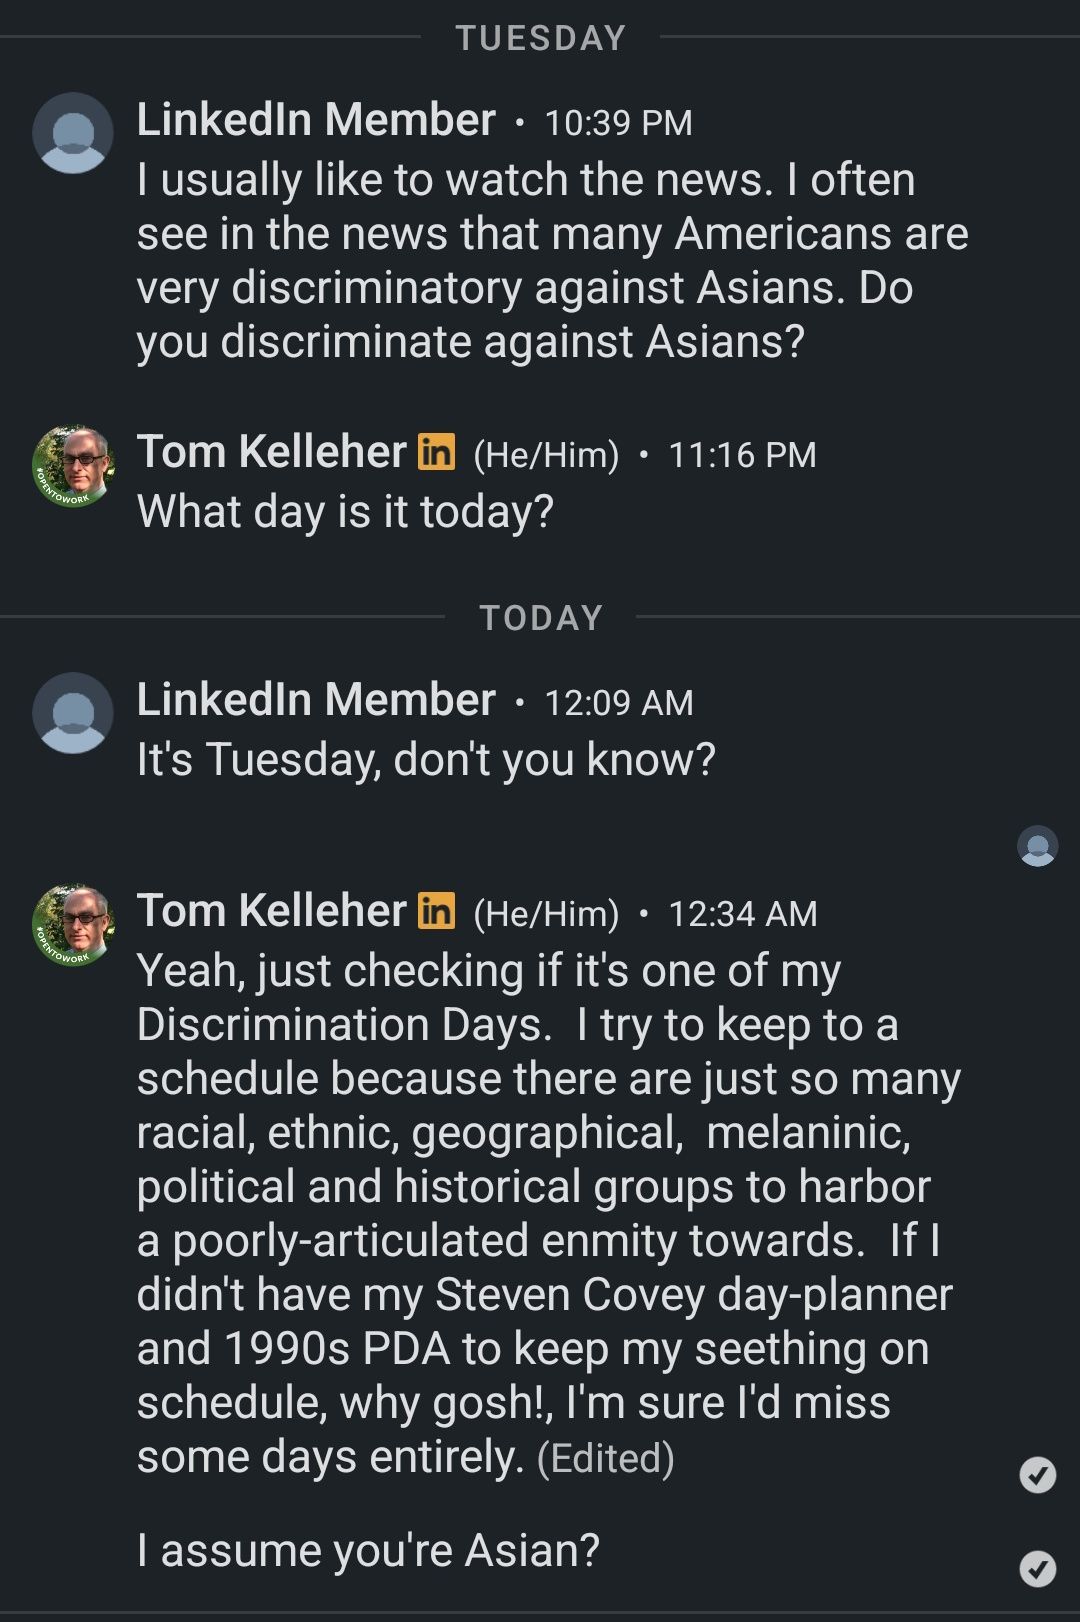Open Tom Kelleher name link at 11:16 PM
1080x1622 pixels.
[x=272, y=452]
